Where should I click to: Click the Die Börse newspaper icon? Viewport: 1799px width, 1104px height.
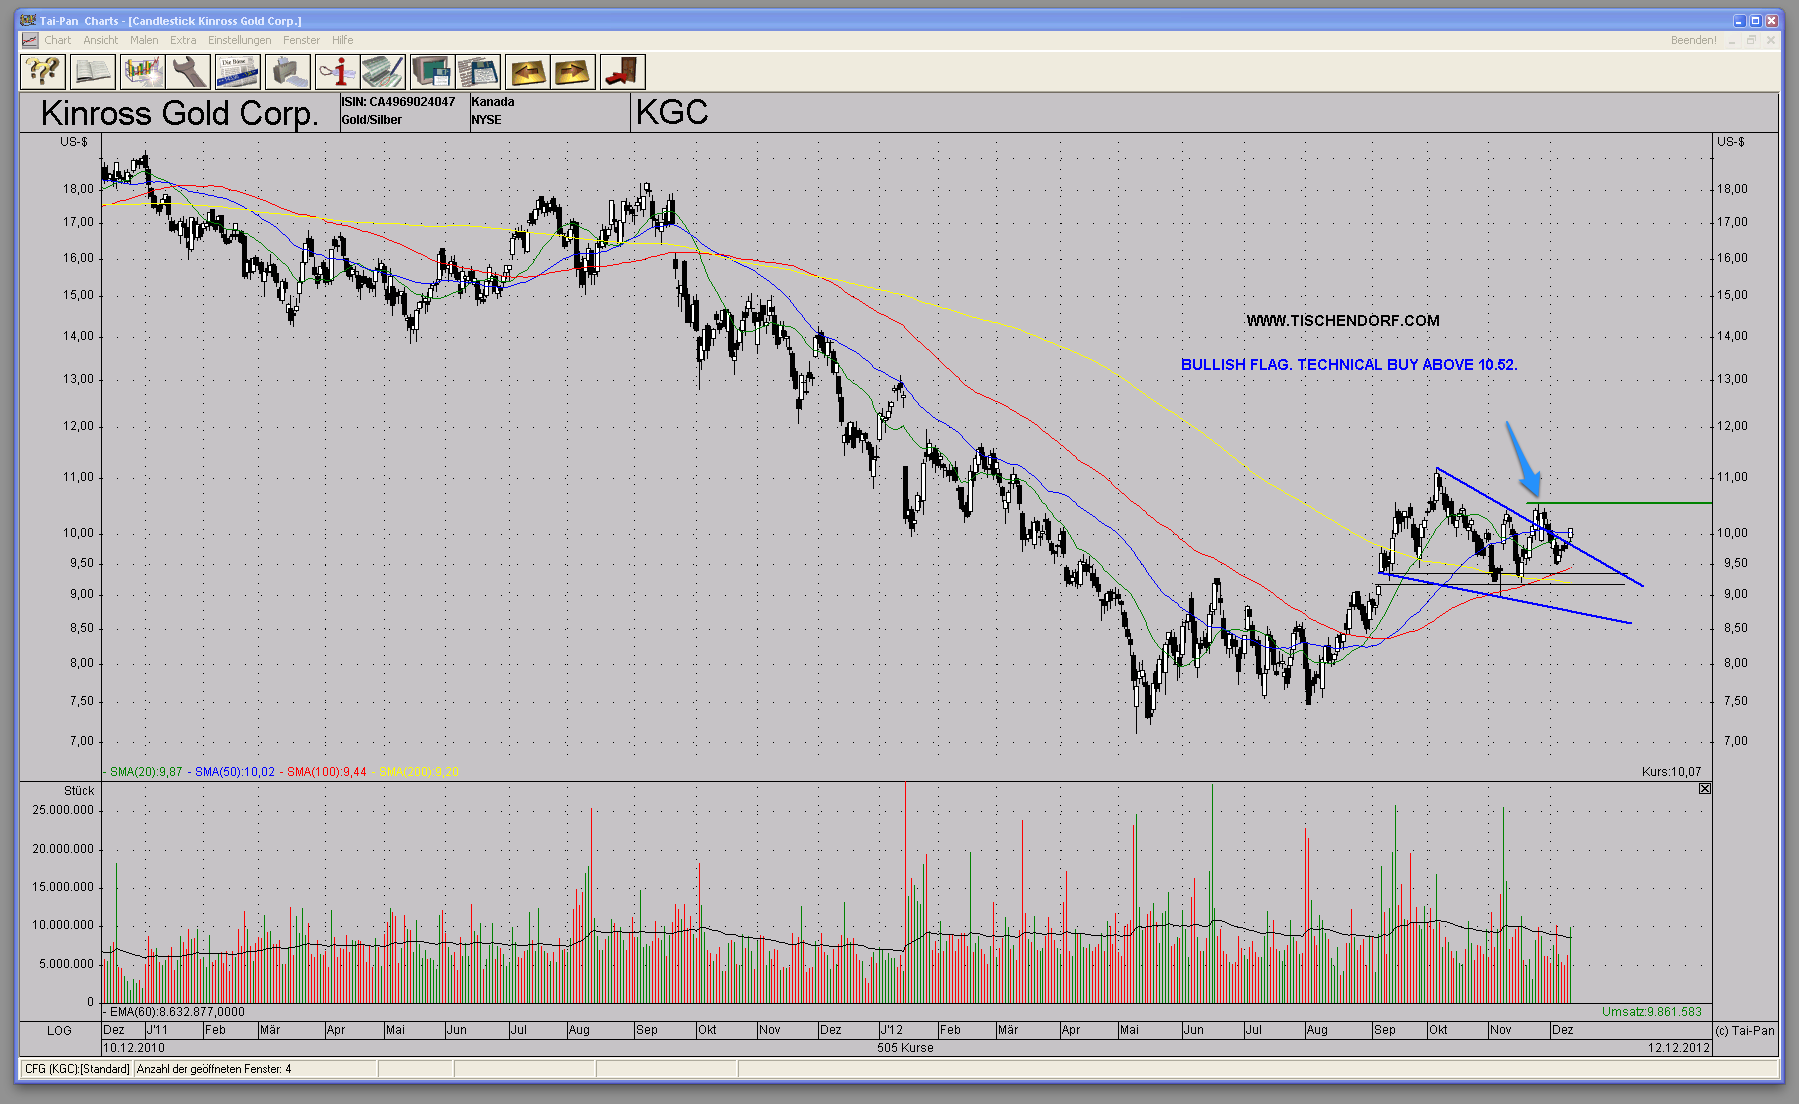[238, 72]
